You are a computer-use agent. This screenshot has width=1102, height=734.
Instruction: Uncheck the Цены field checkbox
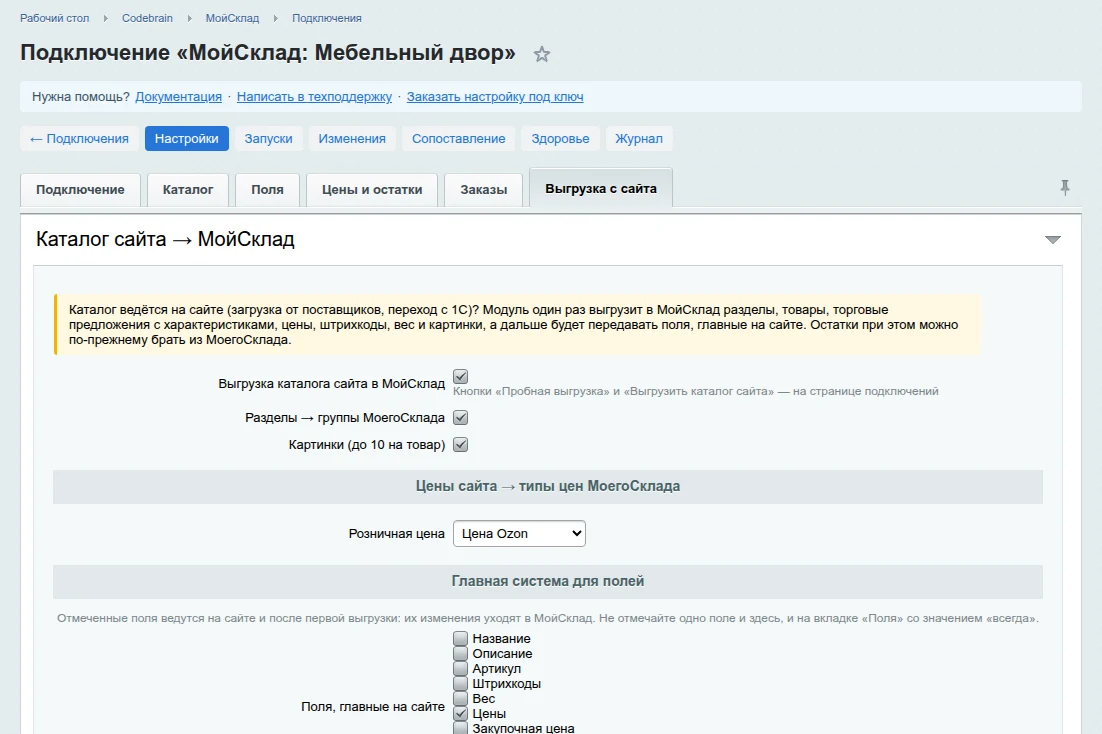[460, 714]
